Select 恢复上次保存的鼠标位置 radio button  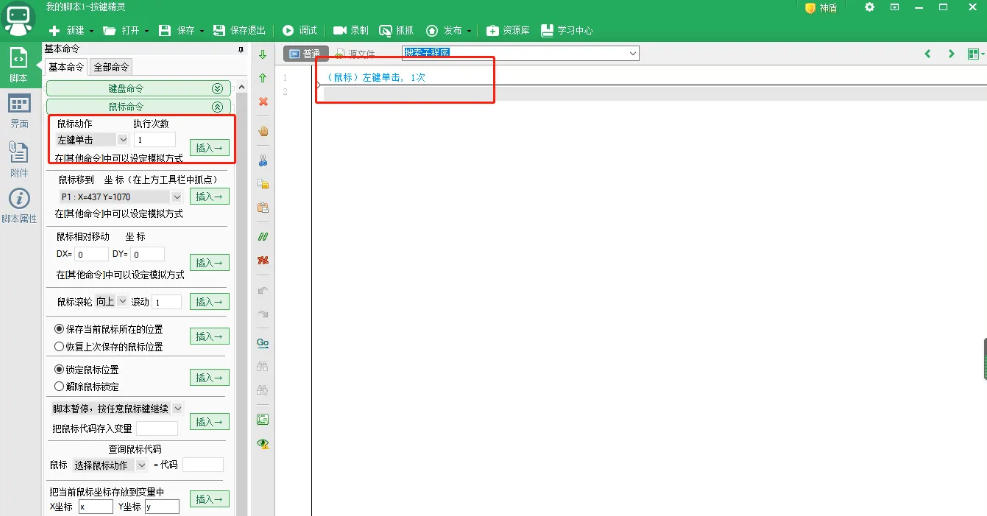(59, 346)
